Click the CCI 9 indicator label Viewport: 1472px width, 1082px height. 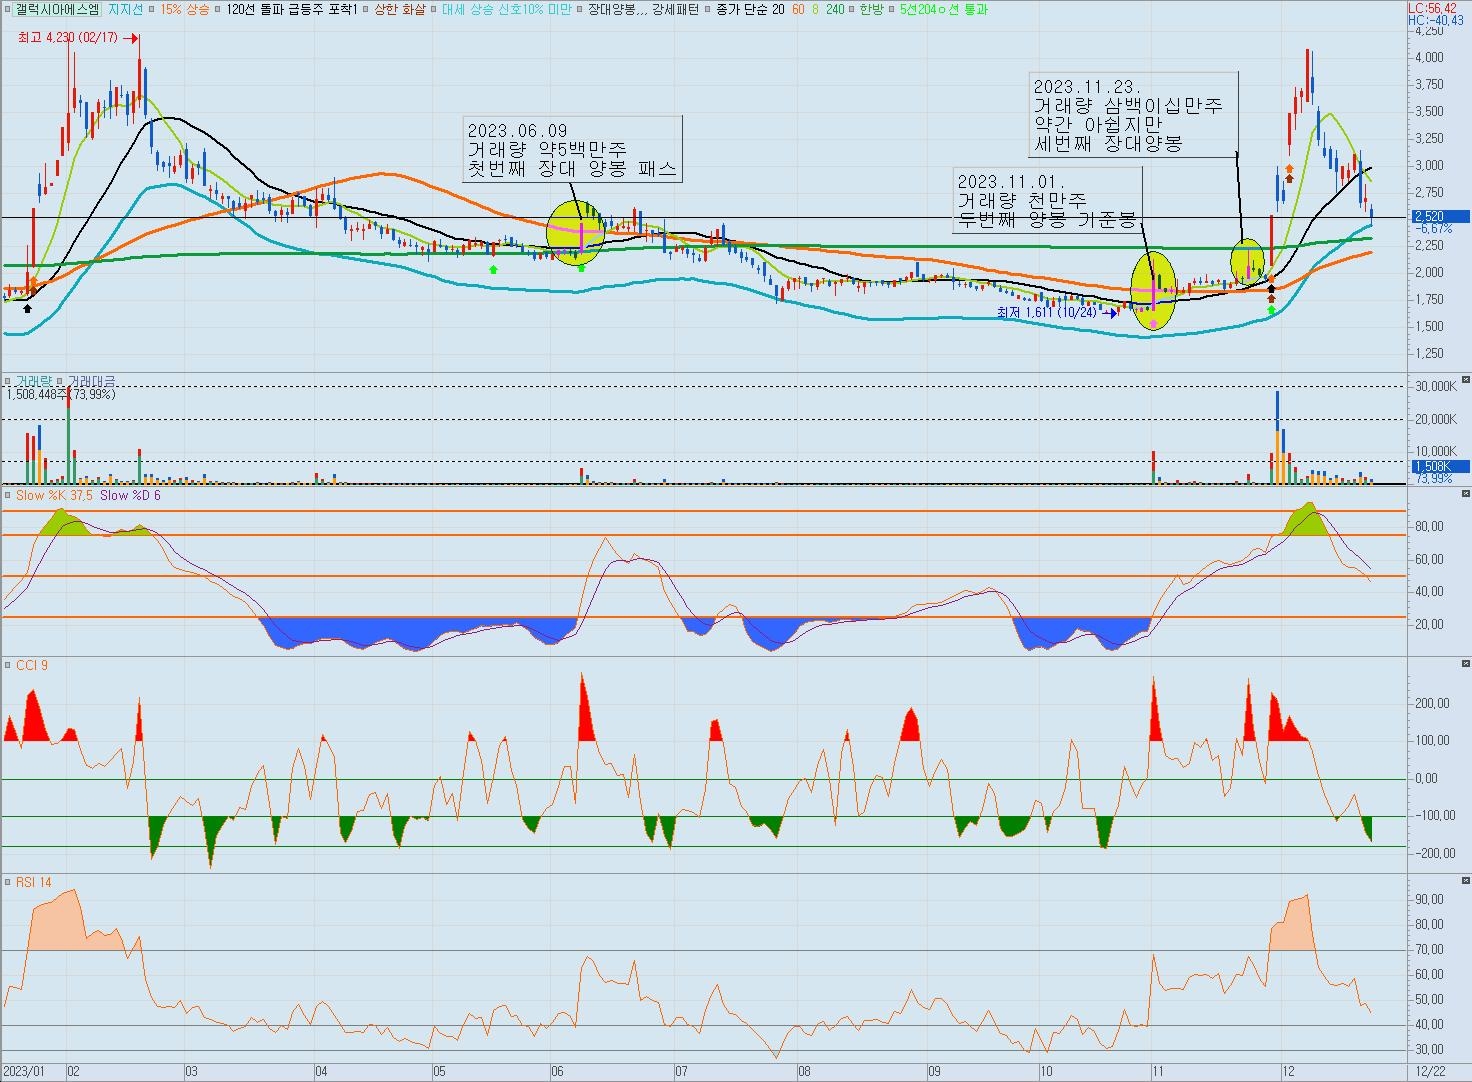pos(31,665)
